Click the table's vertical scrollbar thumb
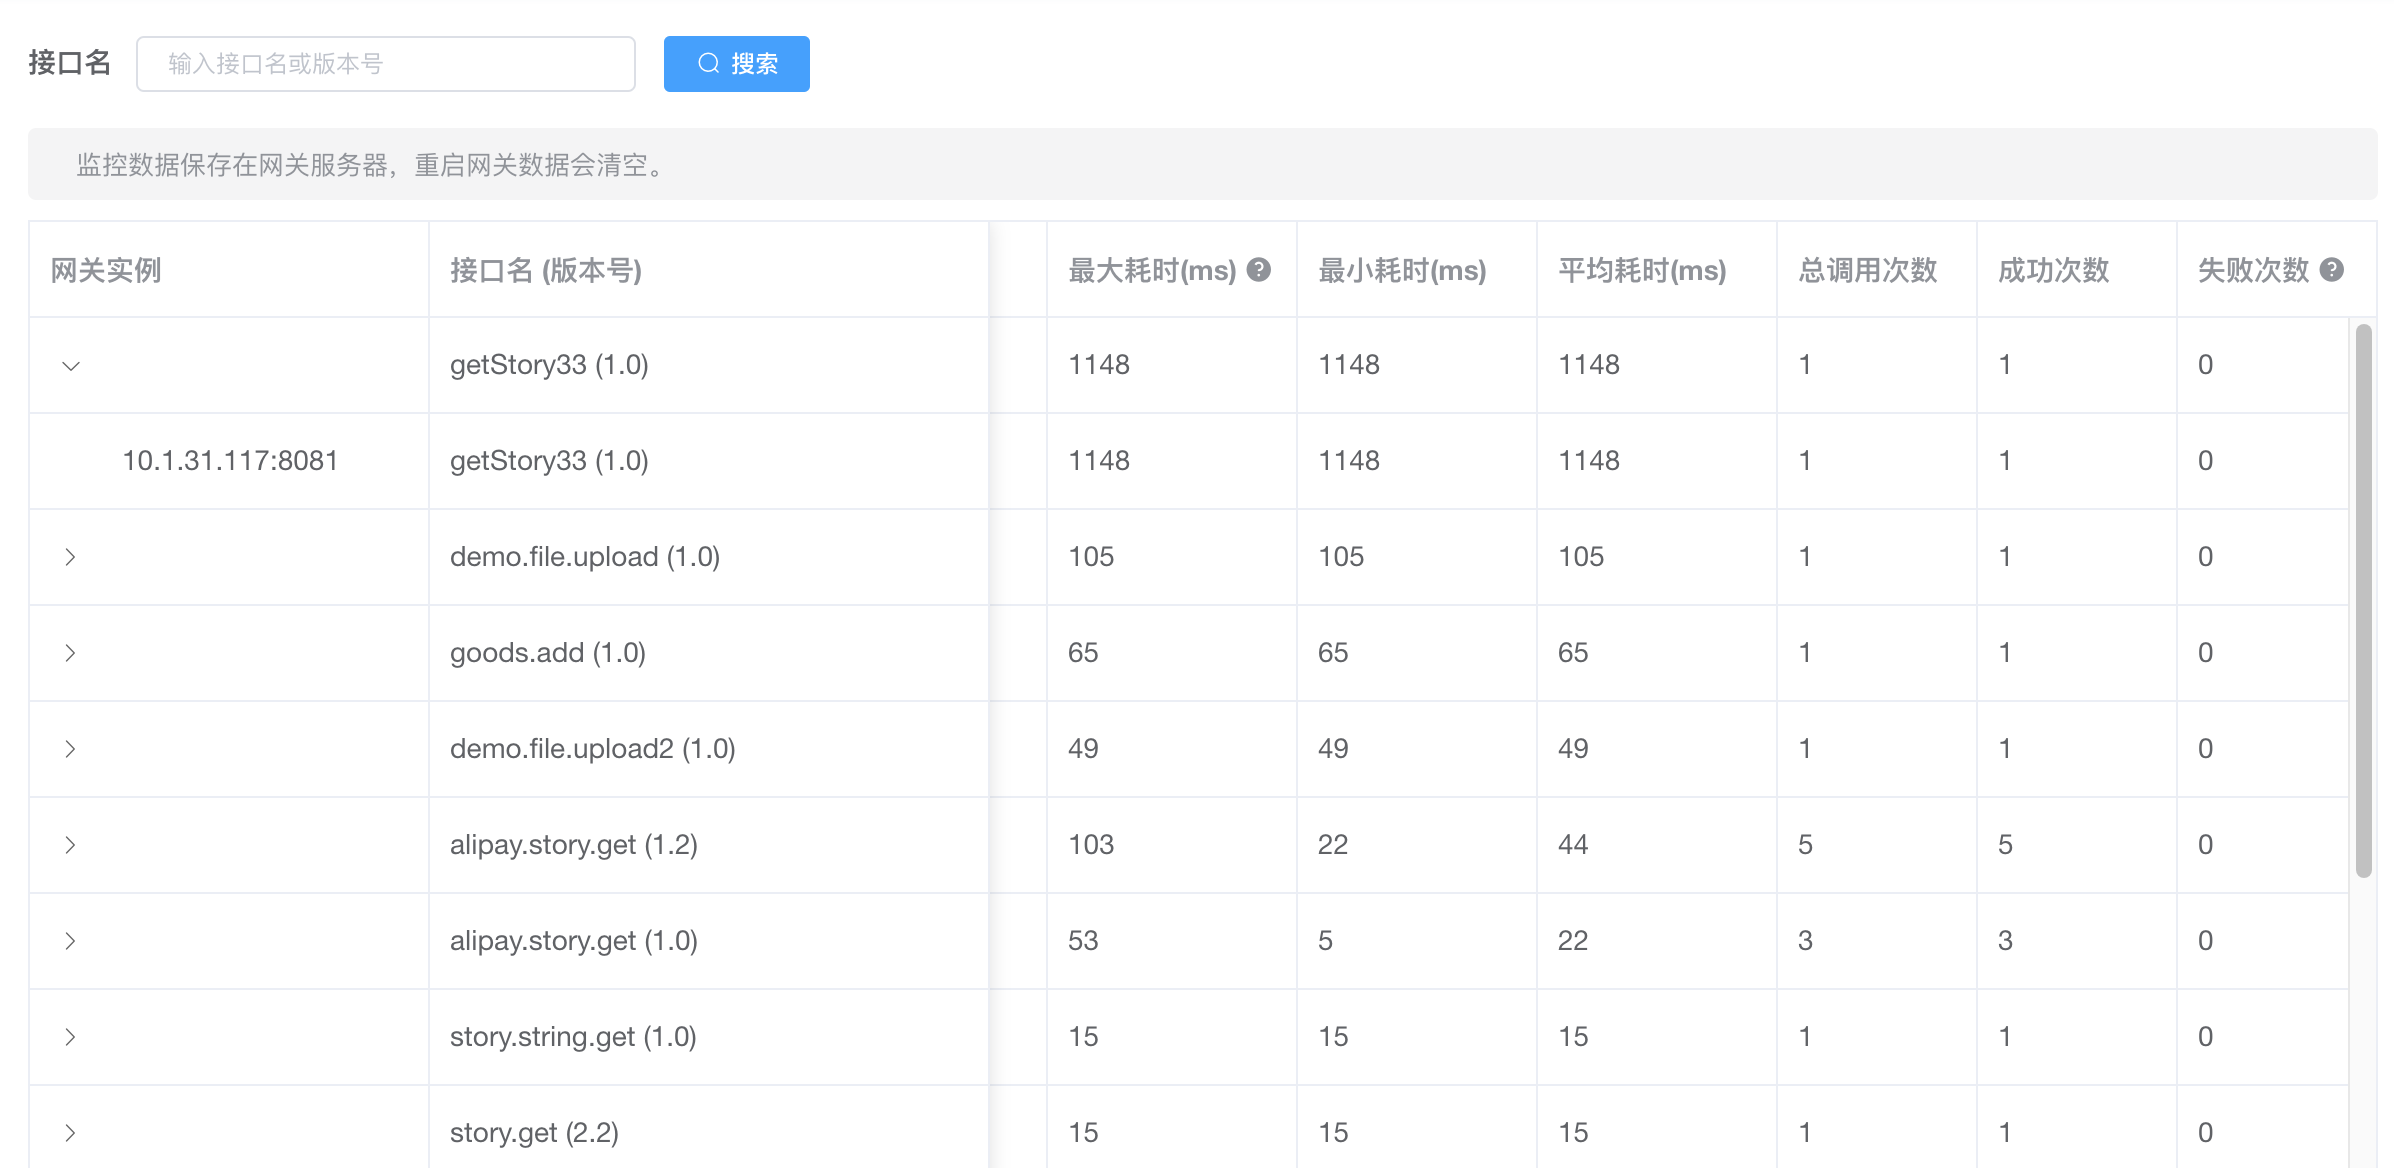This screenshot has width=2394, height=1168. pos(2363,600)
